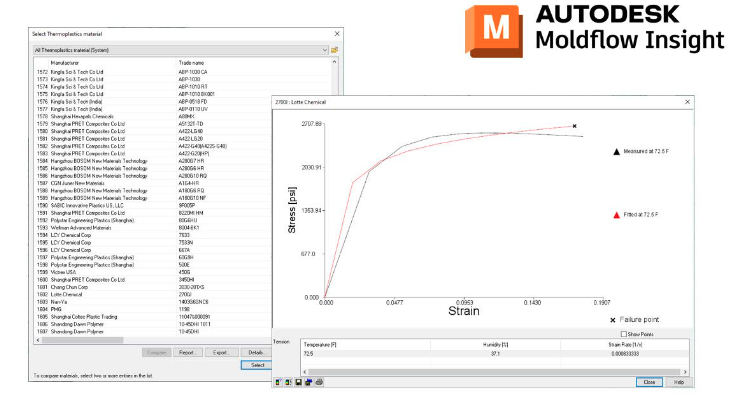Click the tension table horizontal scrollbar
729x405 pixels.
[494, 372]
